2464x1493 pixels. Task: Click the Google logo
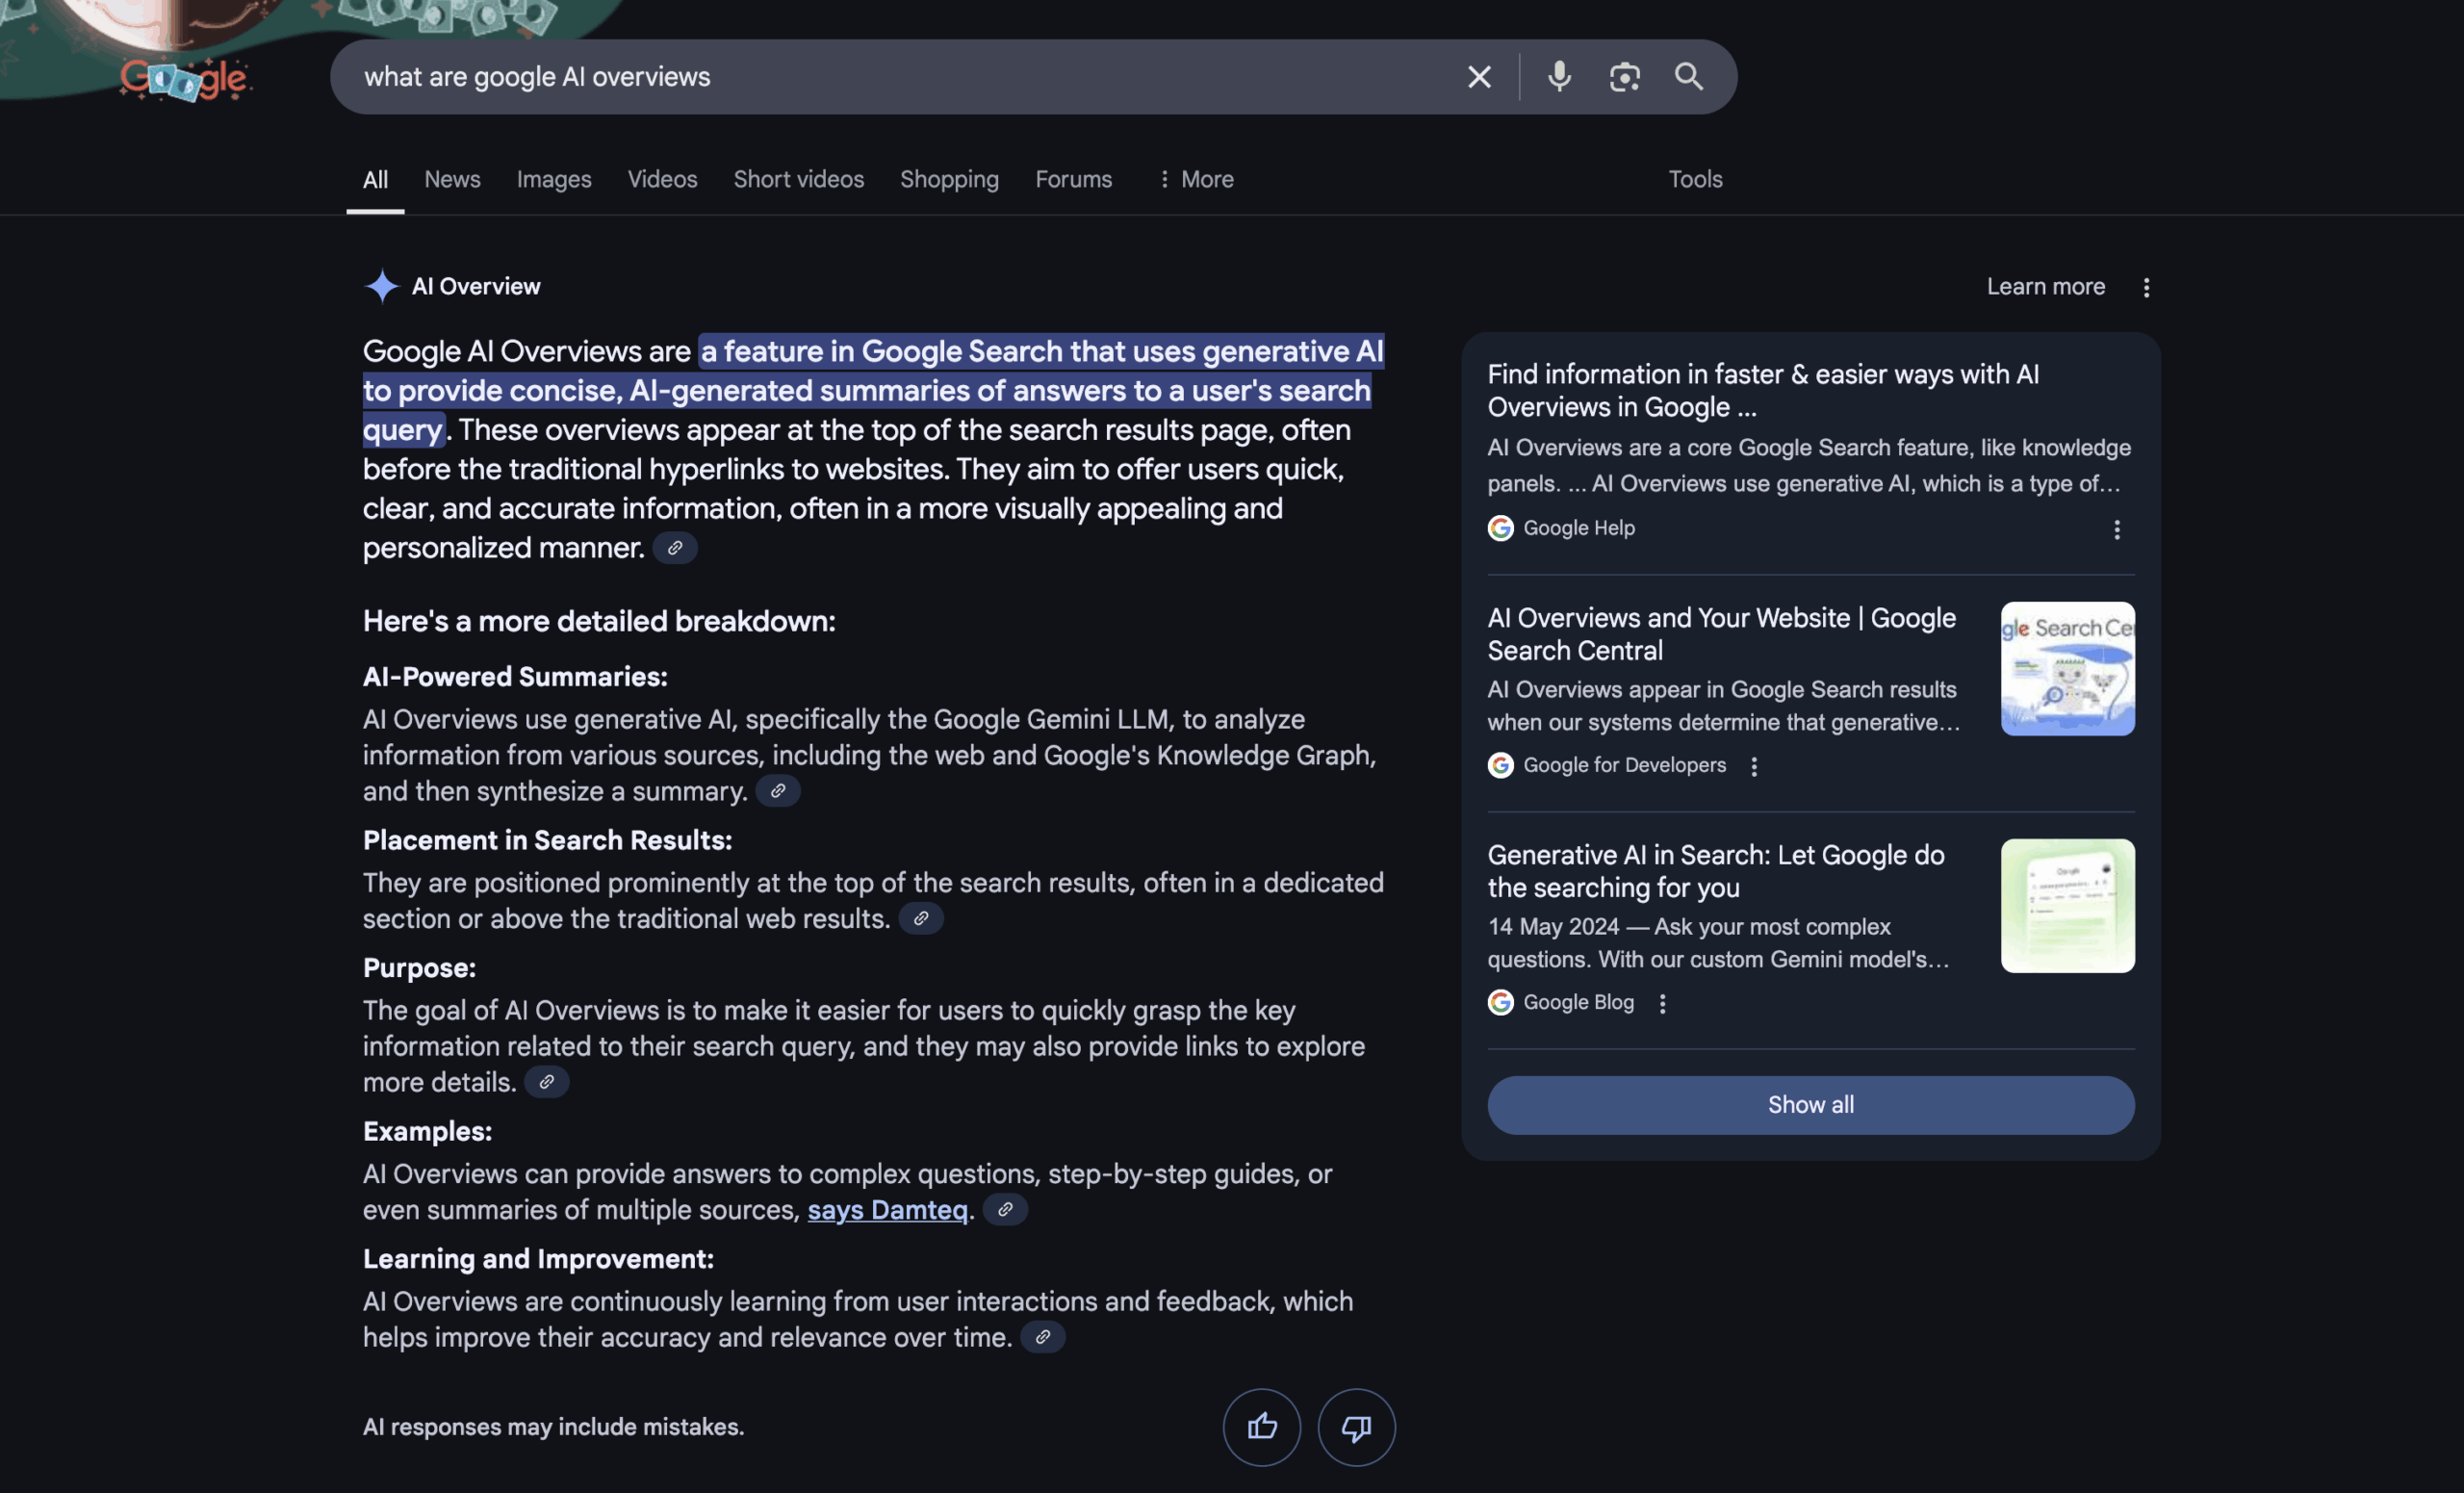[x=184, y=77]
